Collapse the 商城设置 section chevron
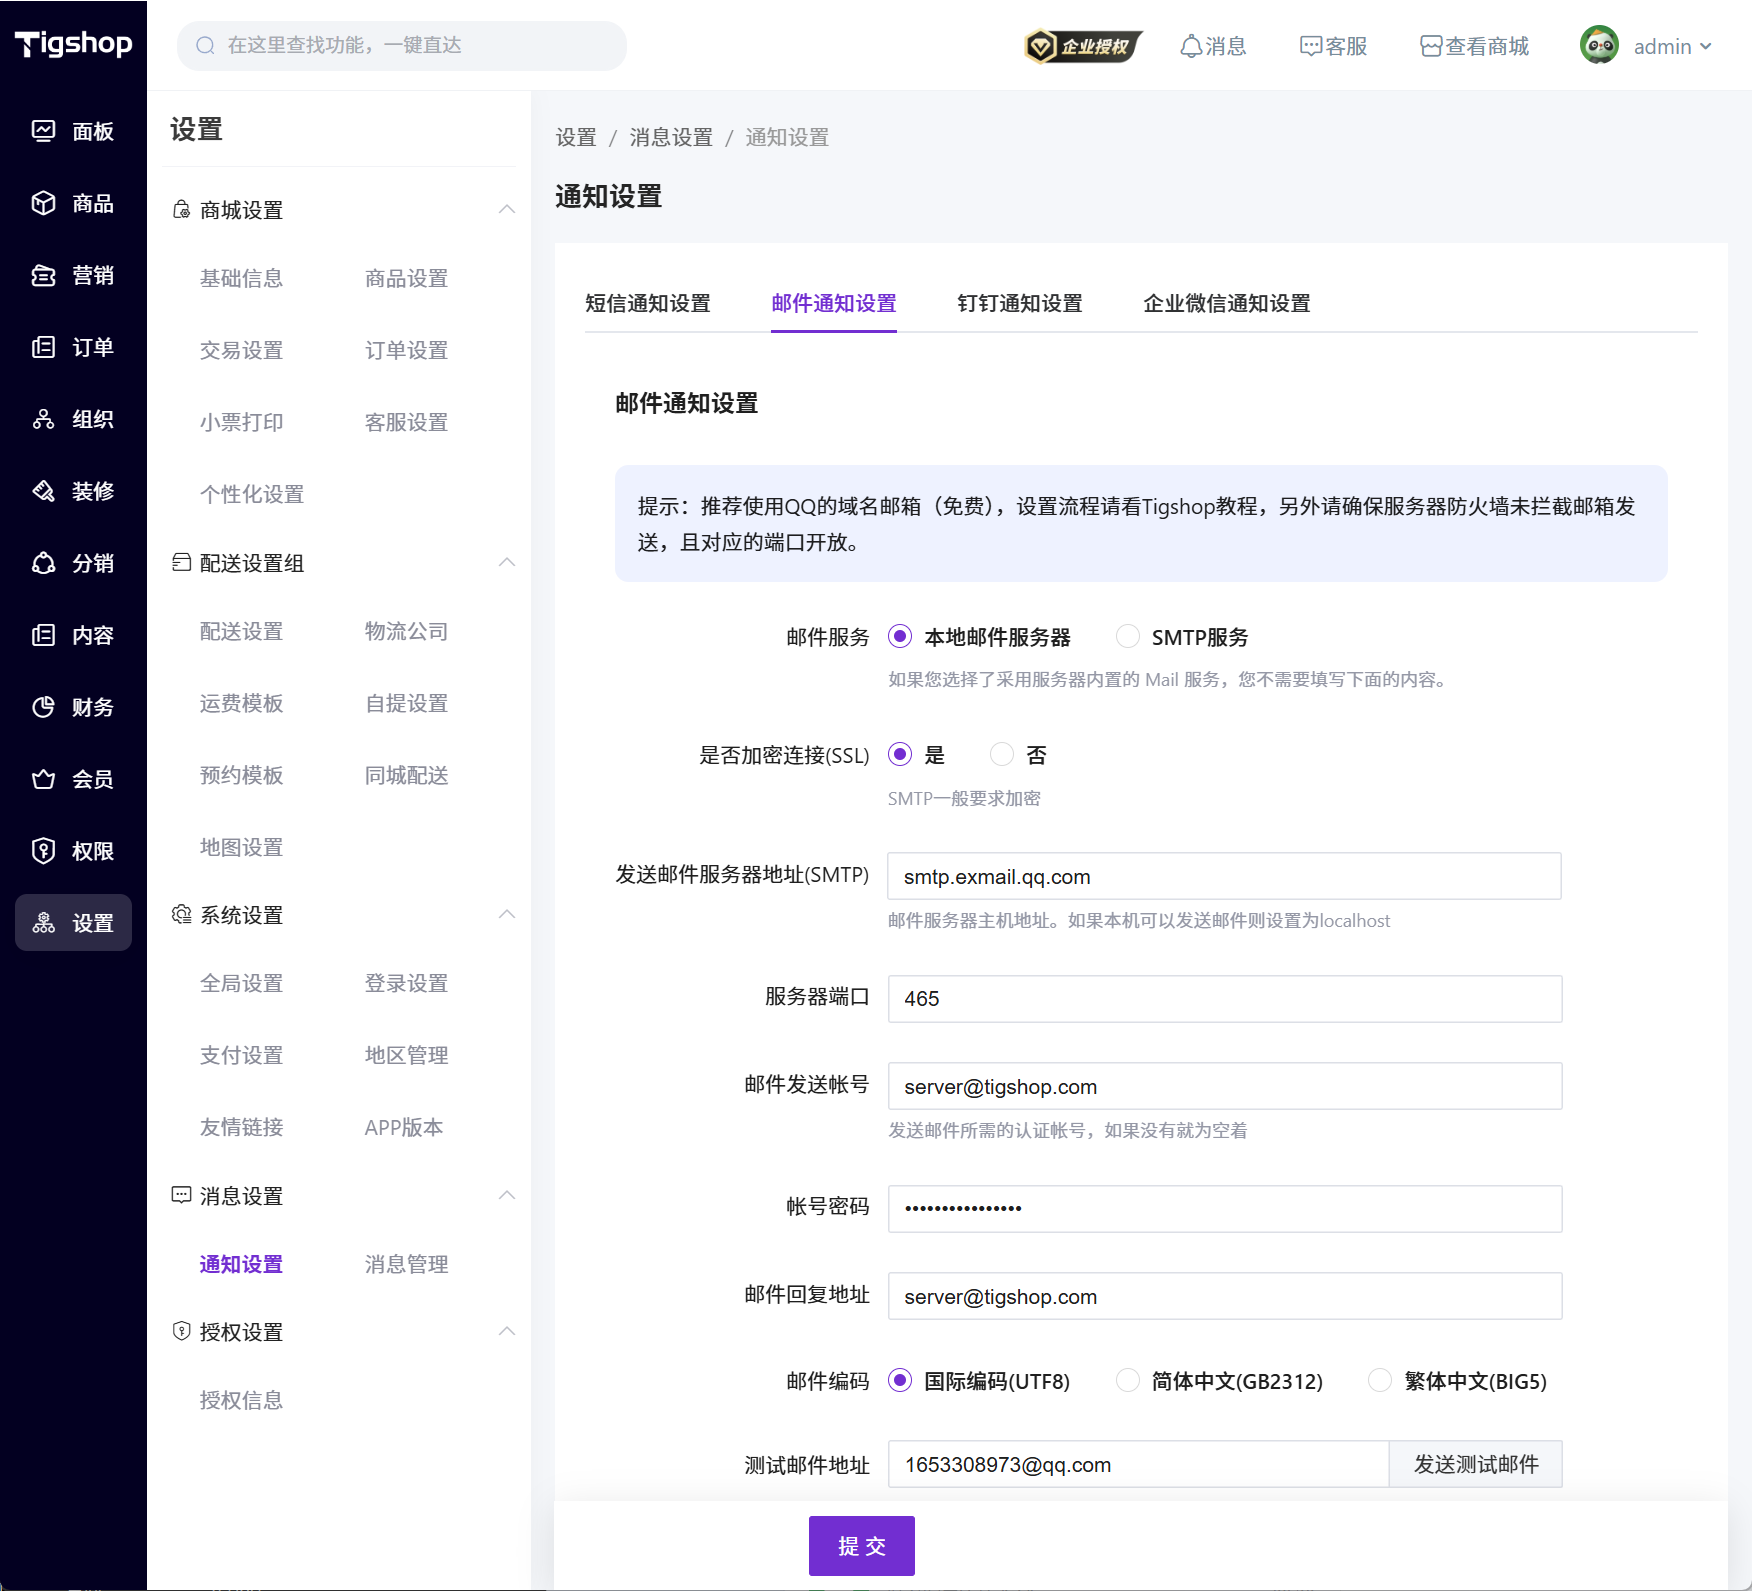Viewport: 1752px width, 1591px height. [x=507, y=209]
